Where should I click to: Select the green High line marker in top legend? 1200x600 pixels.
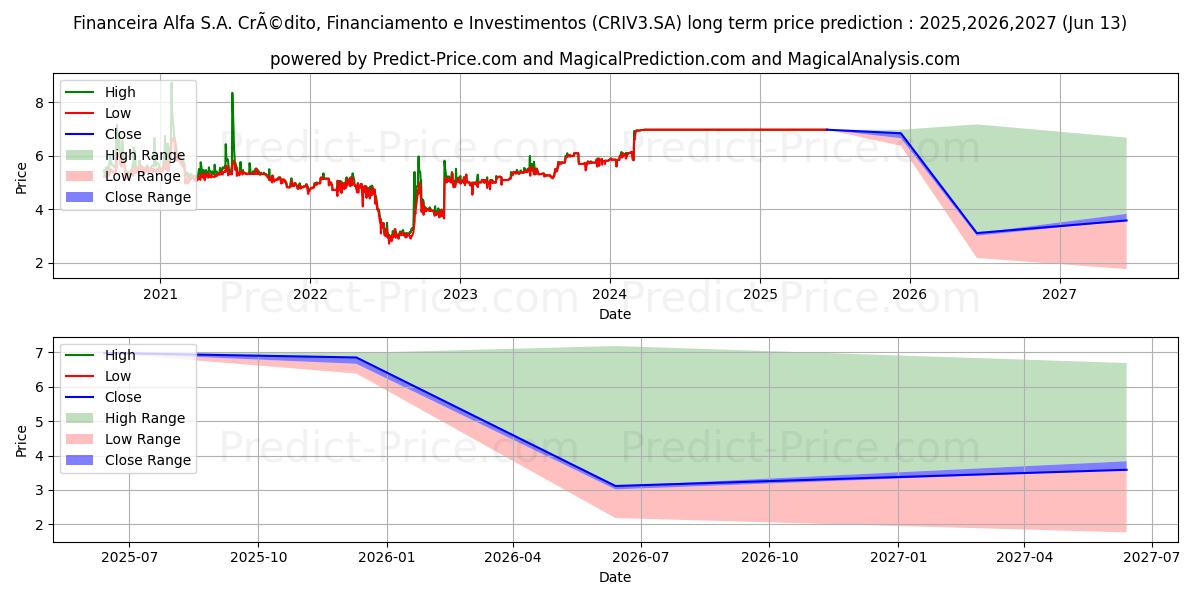[80, 92]
